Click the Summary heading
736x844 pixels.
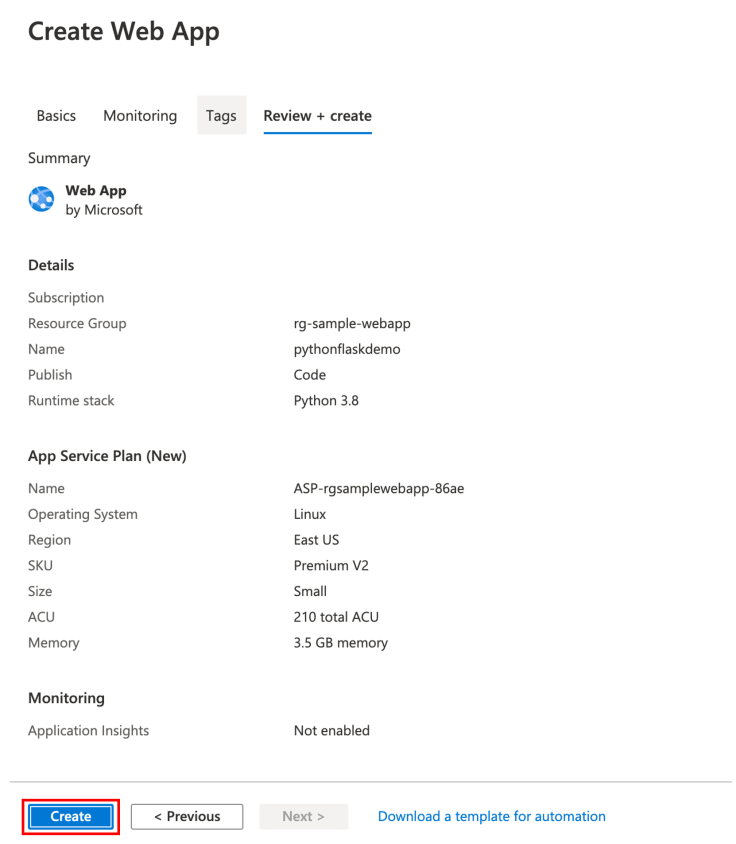(x=59, y=158)
